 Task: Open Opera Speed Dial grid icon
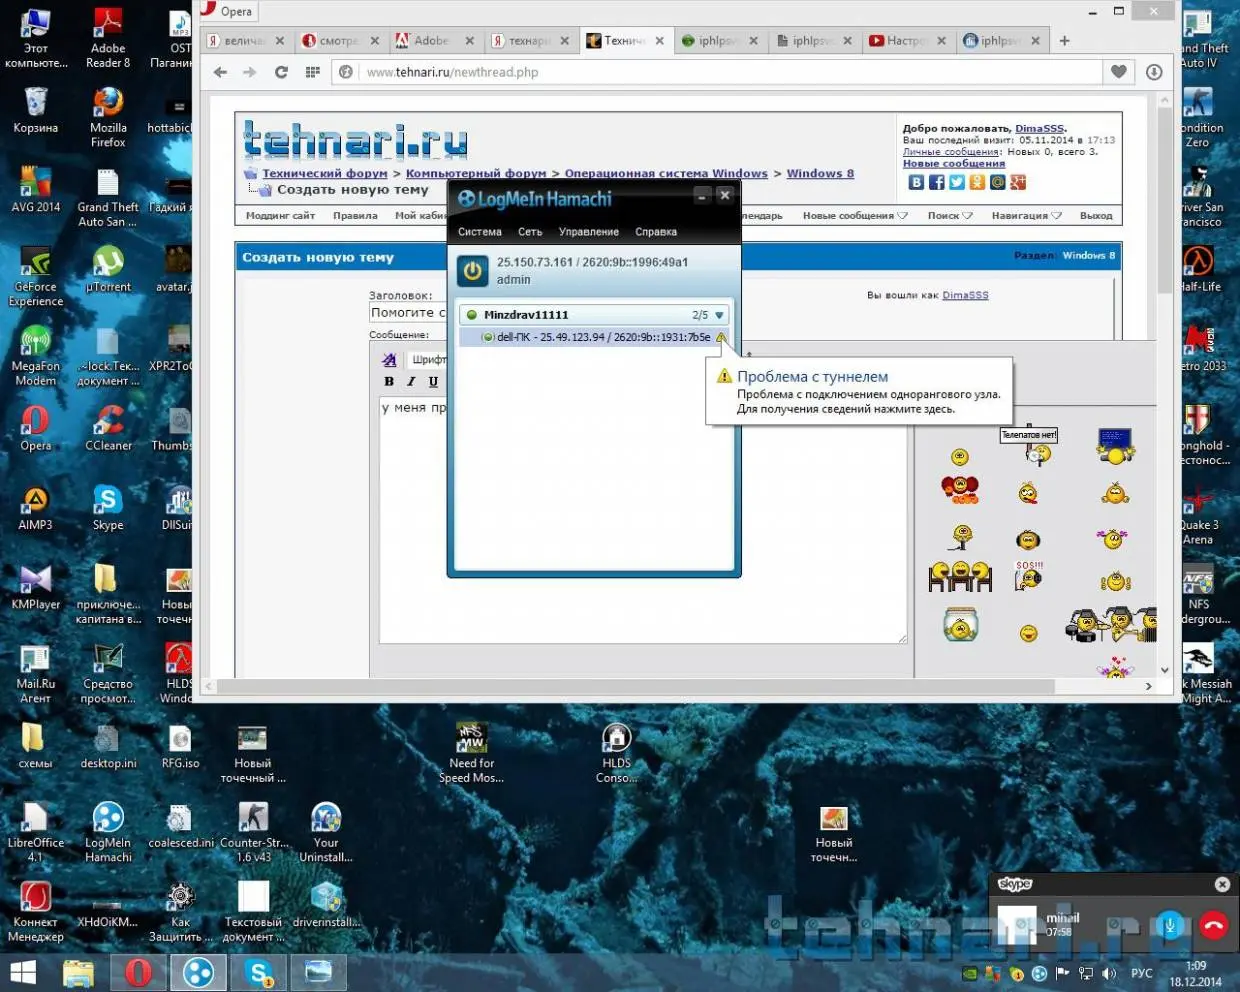pos(313,72)
